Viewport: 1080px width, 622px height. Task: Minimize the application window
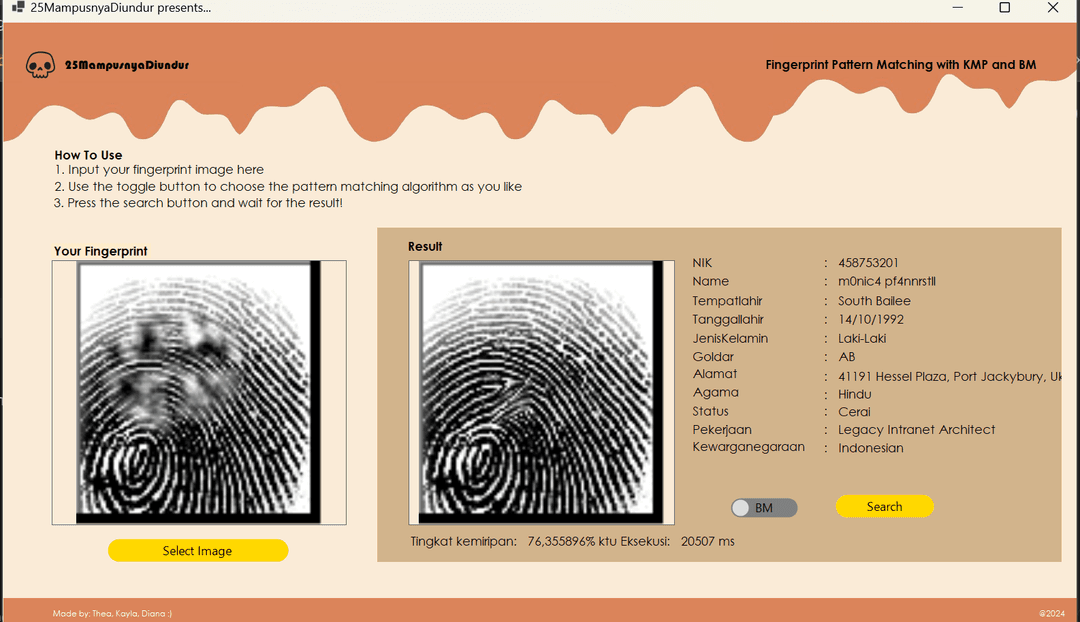point(957,8)
